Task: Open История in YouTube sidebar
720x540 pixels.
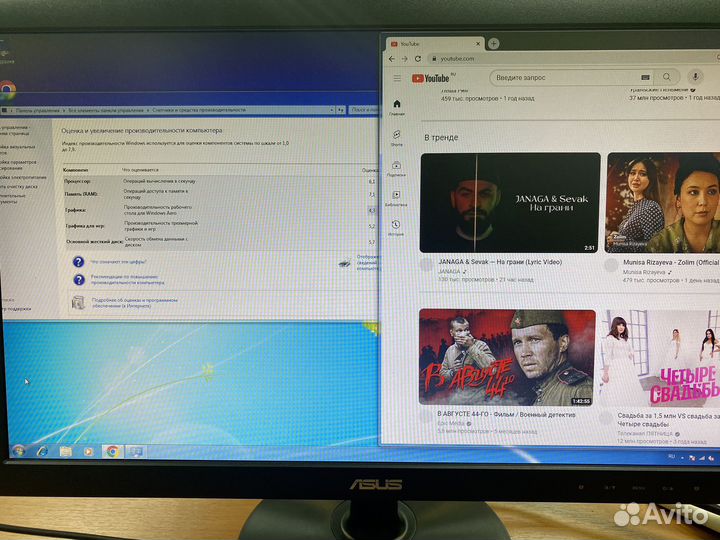Action: click(396, 228)
